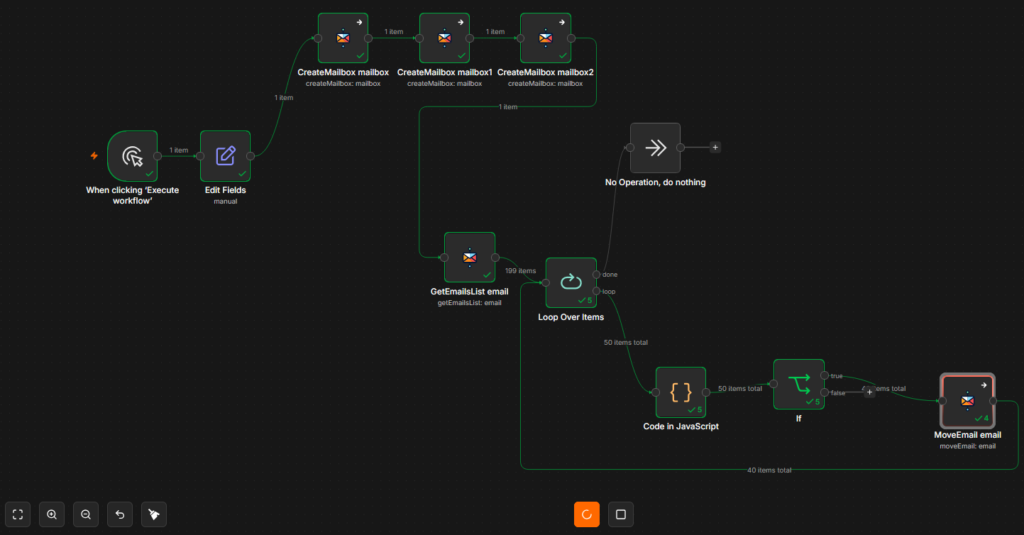Open the Edit Fields node

tap(225, 156)
